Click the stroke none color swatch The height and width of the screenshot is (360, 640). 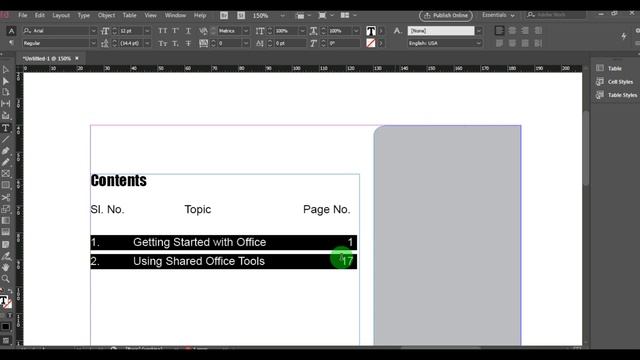click(371, 43)
